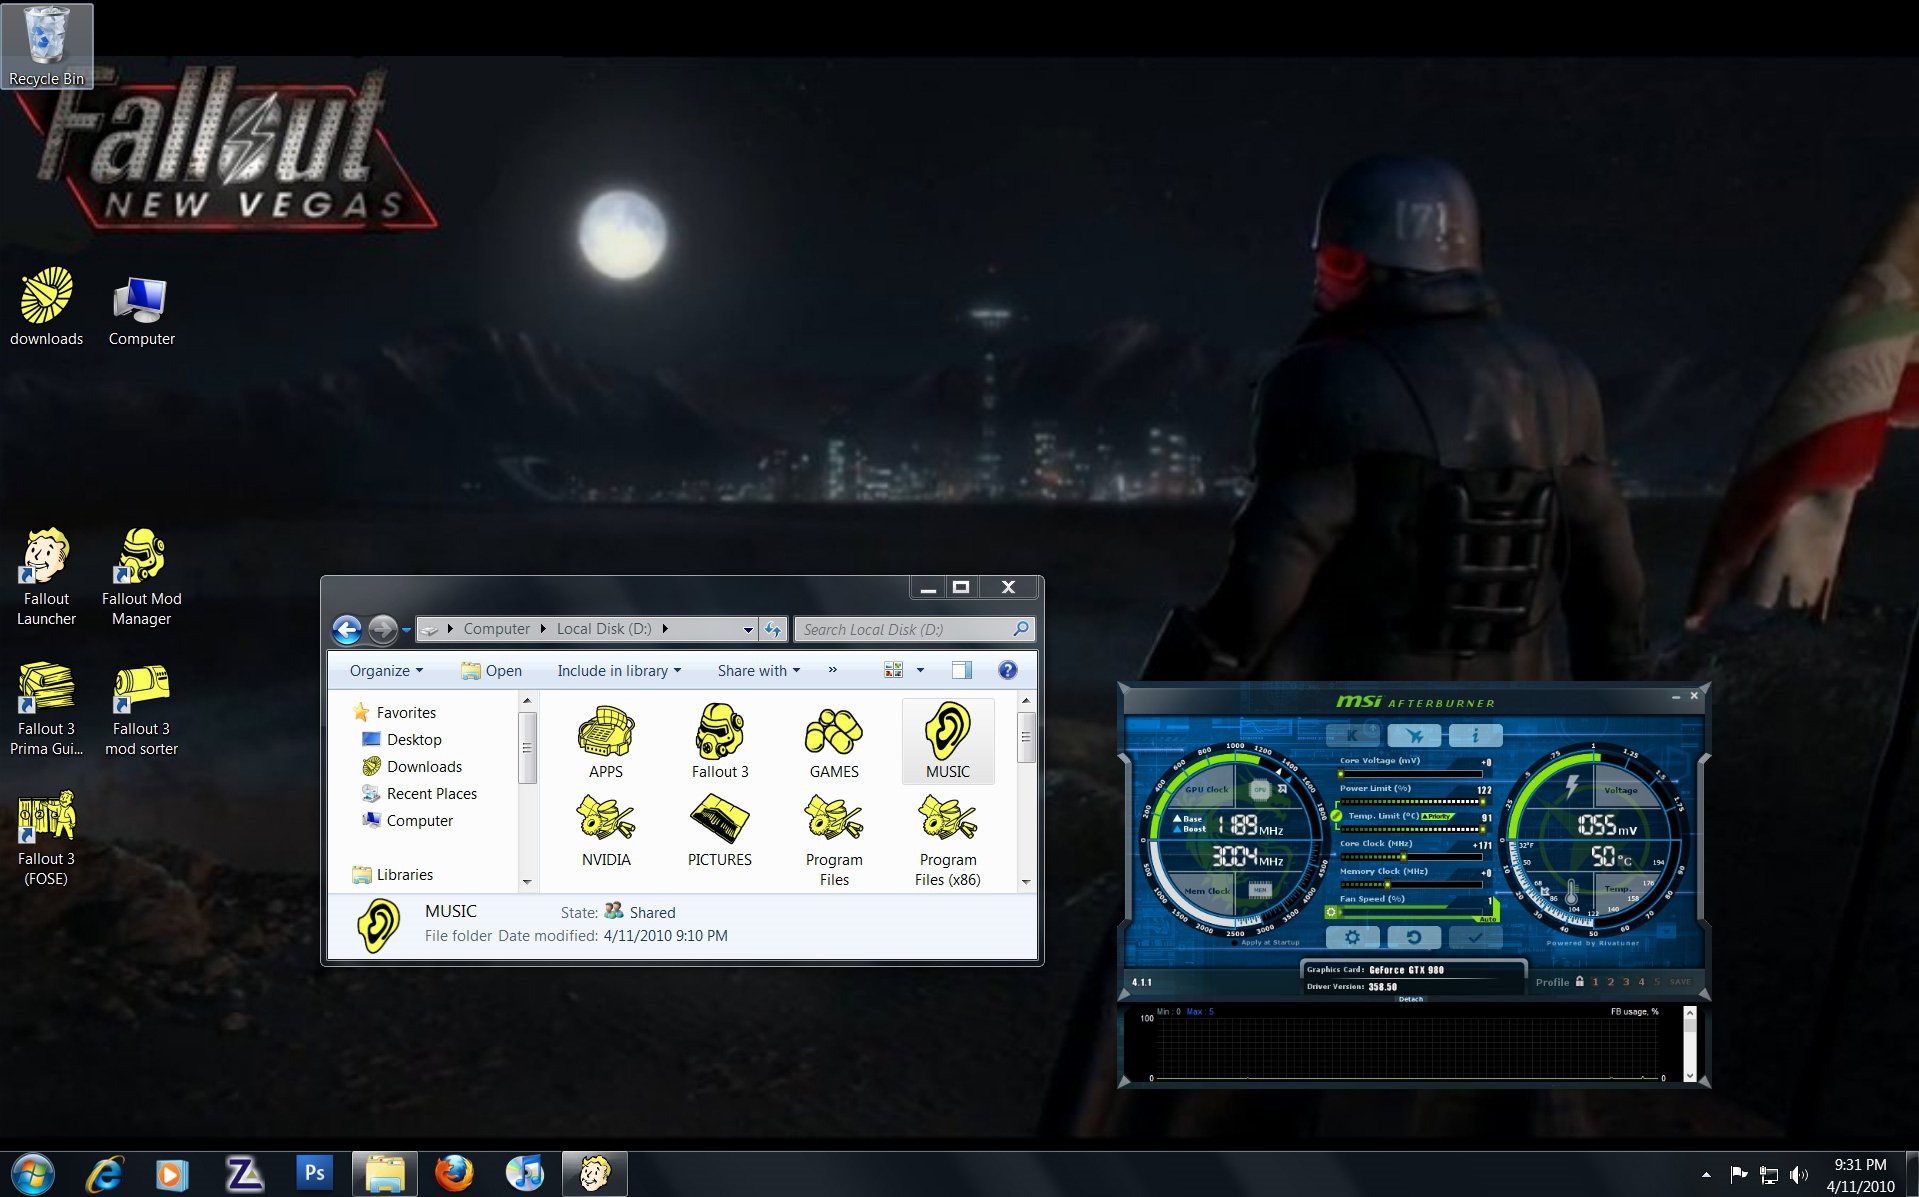
Task: Select Afterburner profile slot 1
Action: pyautogui.click(x=1595, y=982)
